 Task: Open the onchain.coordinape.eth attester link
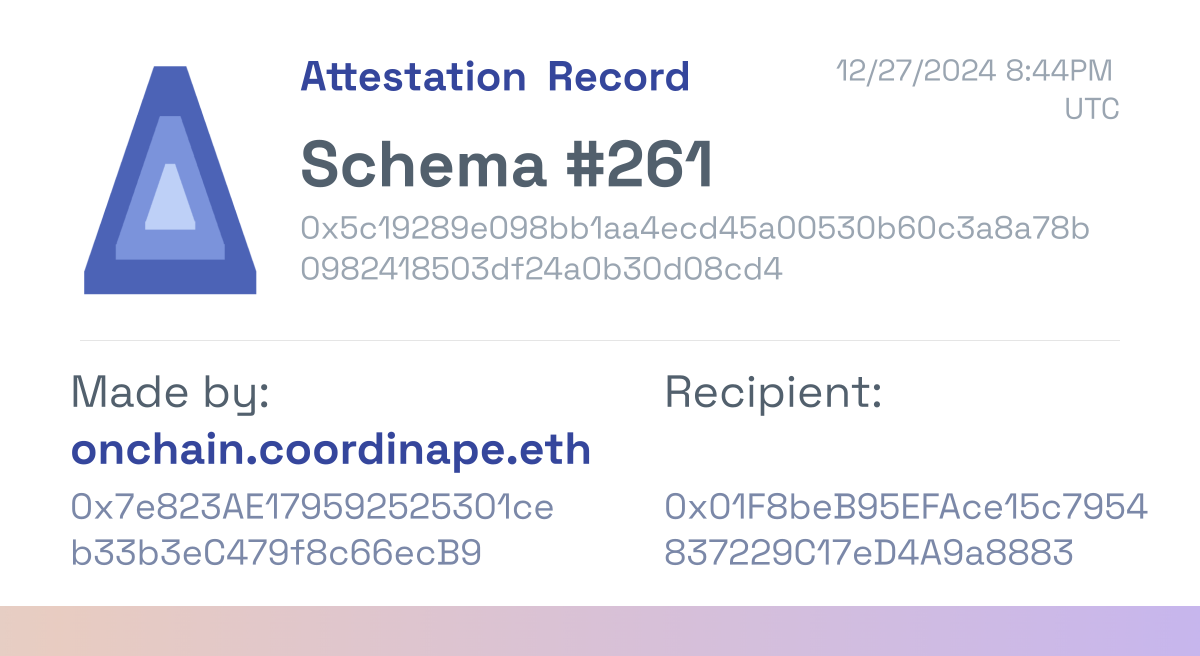(x=331, y=451)
